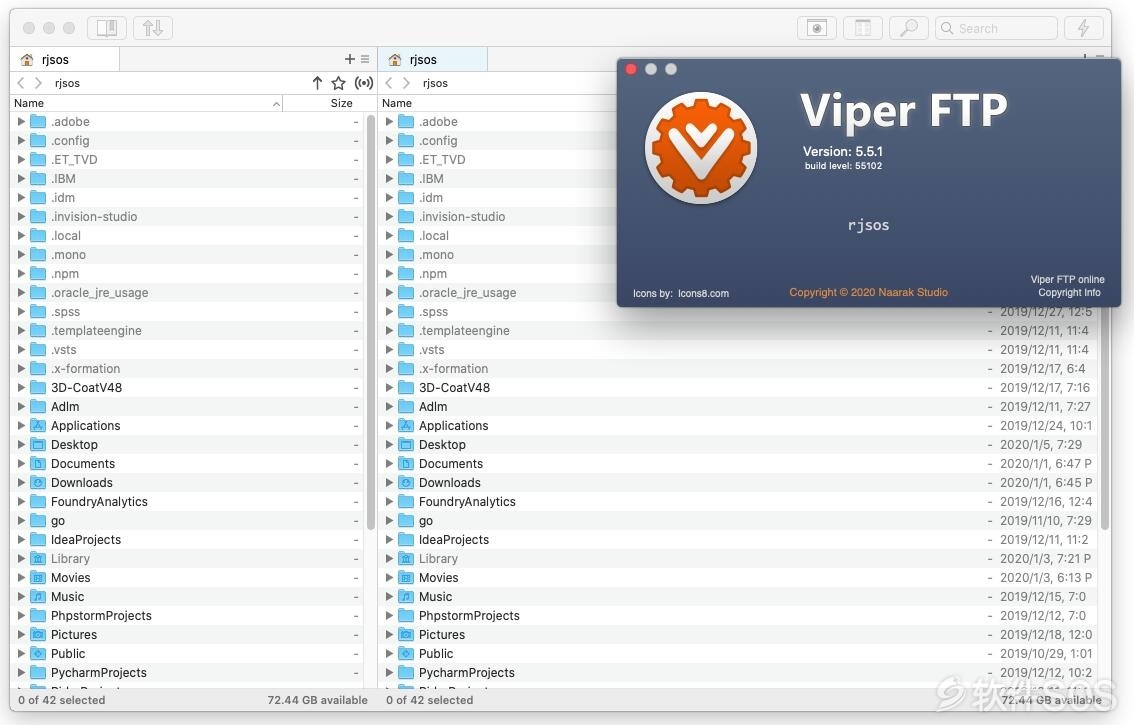Click Library folder icon in right pane
The width and height of the screenshot is (1134, 725).
click(x=406, y=559)
